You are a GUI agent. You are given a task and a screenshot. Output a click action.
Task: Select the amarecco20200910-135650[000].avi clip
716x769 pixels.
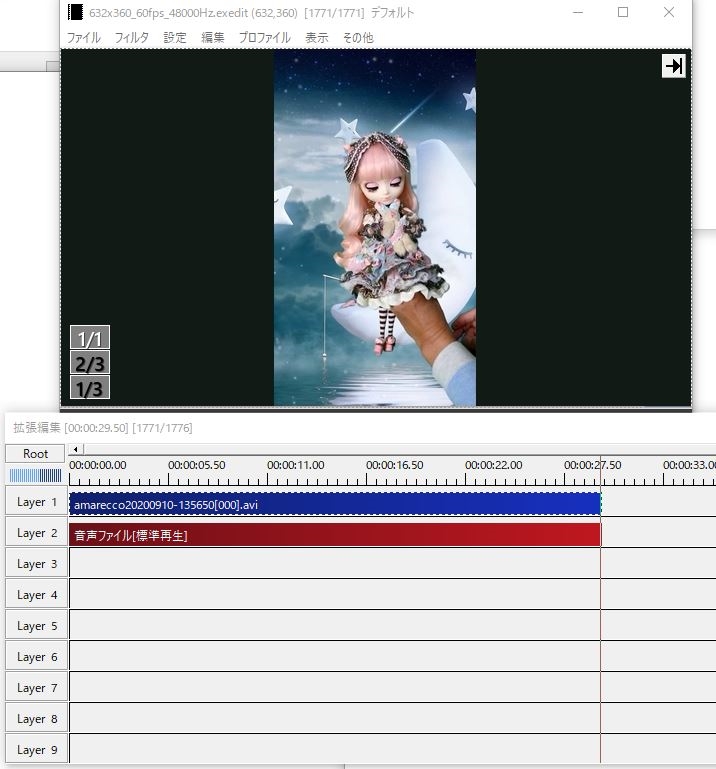(335, 504)
